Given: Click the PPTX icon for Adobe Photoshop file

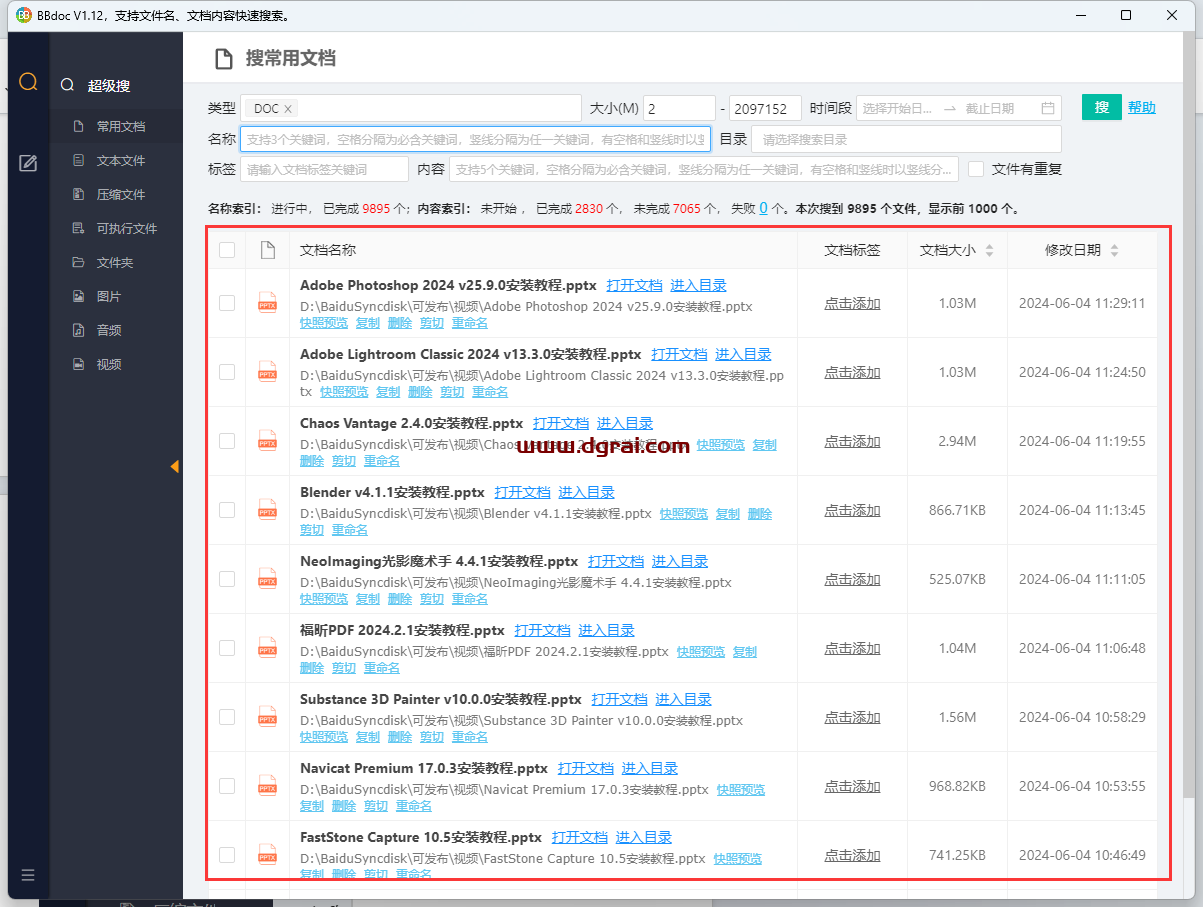Looking at the screenshot, I should (x=267, y=303).
